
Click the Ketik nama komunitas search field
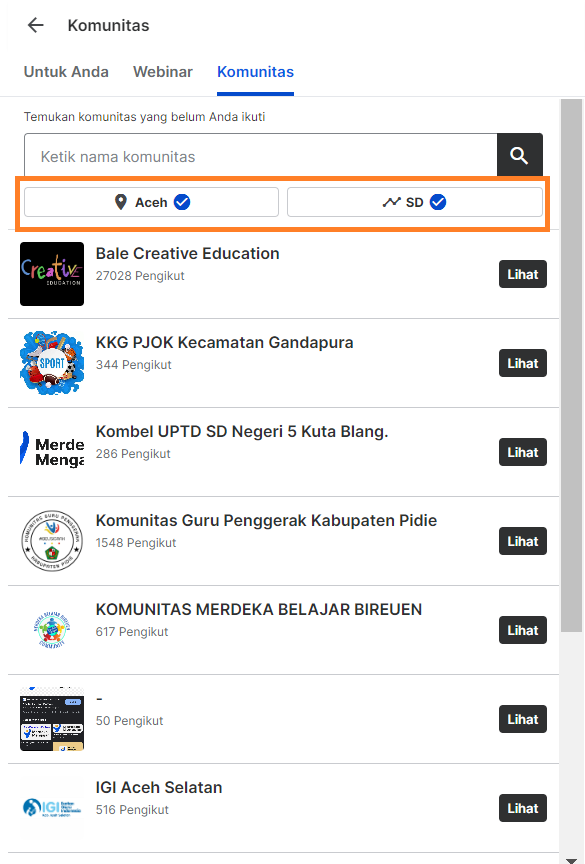(261, 156)
